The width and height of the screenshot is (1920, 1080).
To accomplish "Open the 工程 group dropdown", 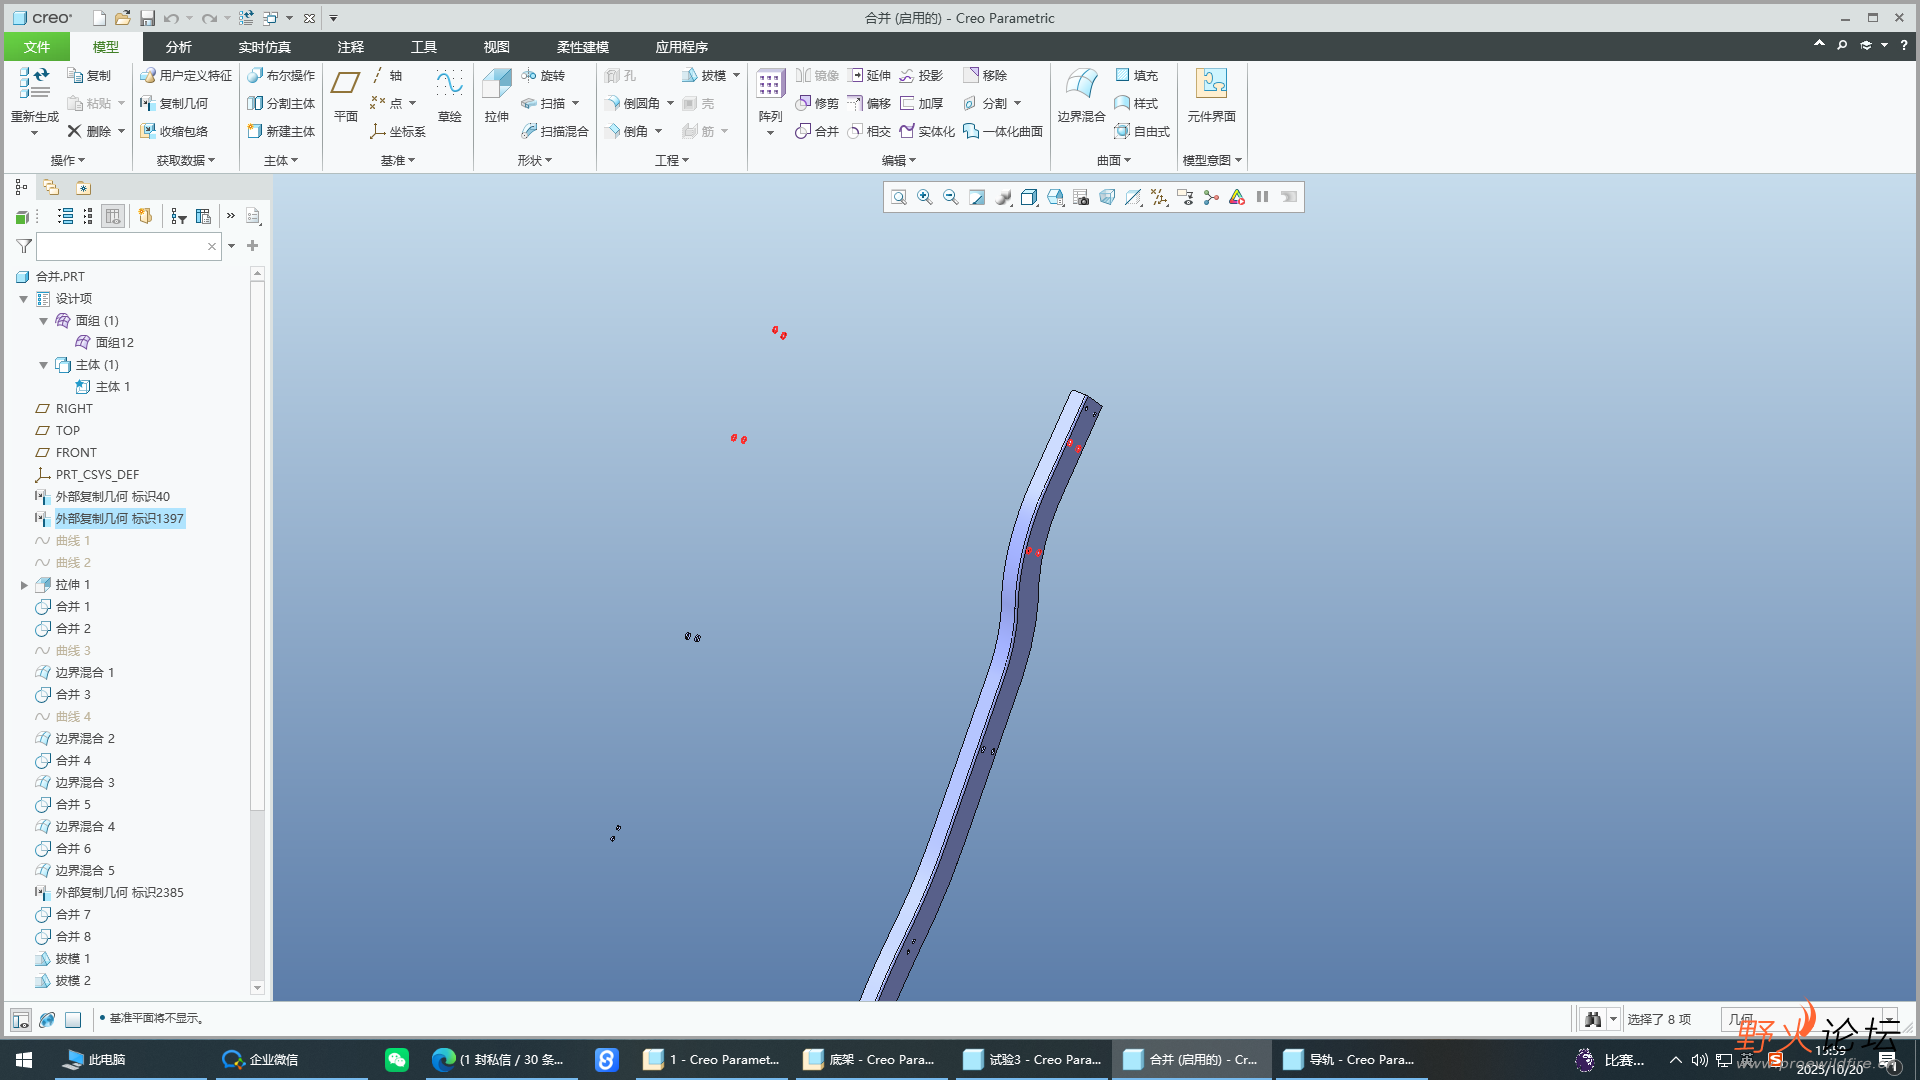I will pyautogui.click(x=672, y=160).
